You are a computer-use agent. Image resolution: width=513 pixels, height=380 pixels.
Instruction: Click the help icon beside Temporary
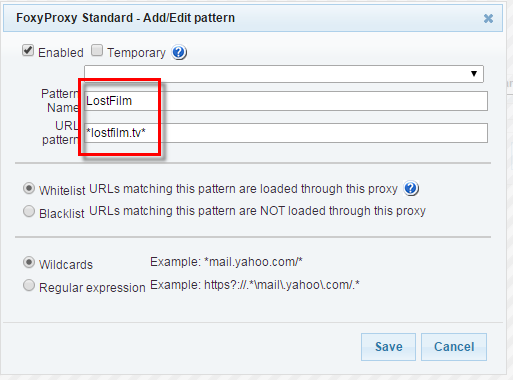tap(179, 52)
